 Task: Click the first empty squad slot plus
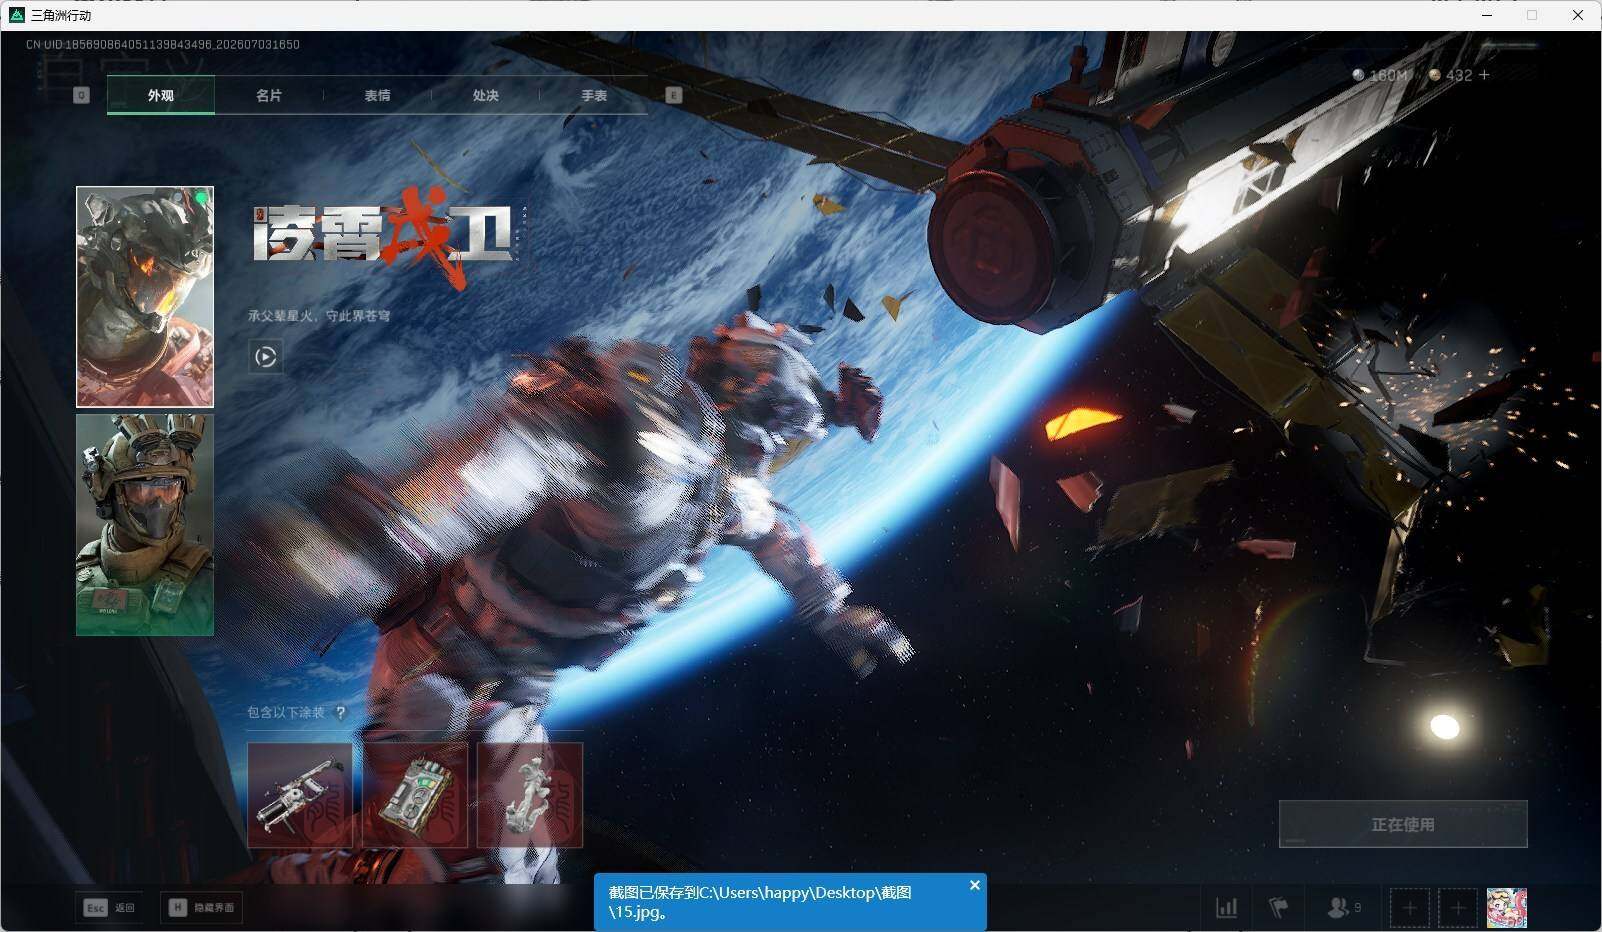coord(1409,908)
